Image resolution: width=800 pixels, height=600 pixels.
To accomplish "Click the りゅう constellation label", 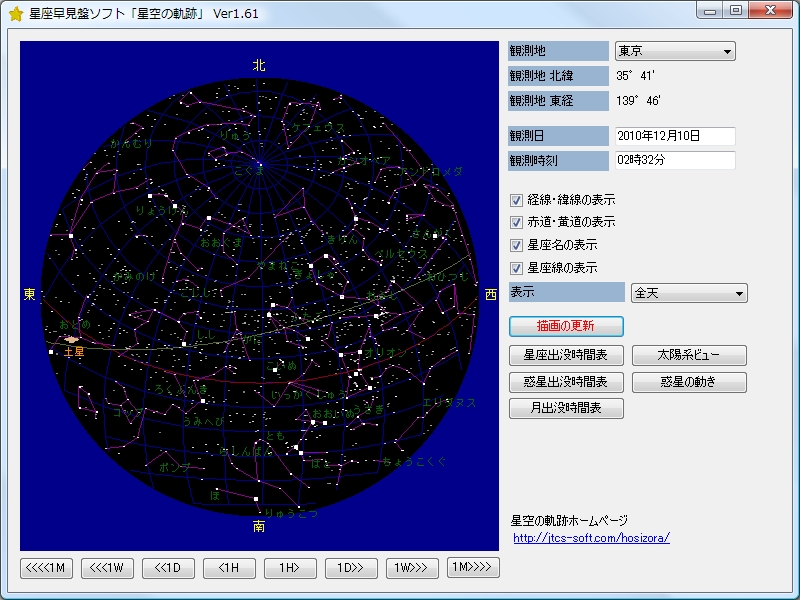I will (x=236, y=136).
